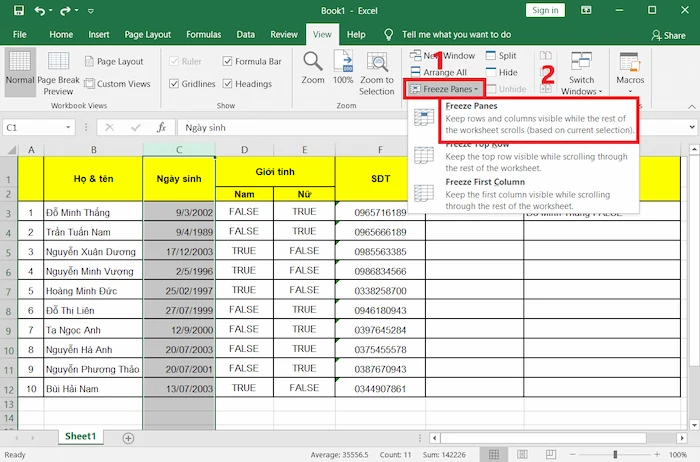700x462 pixels.
Task: Select column B header
Action: pyautogui.click(x=93, y=150)
